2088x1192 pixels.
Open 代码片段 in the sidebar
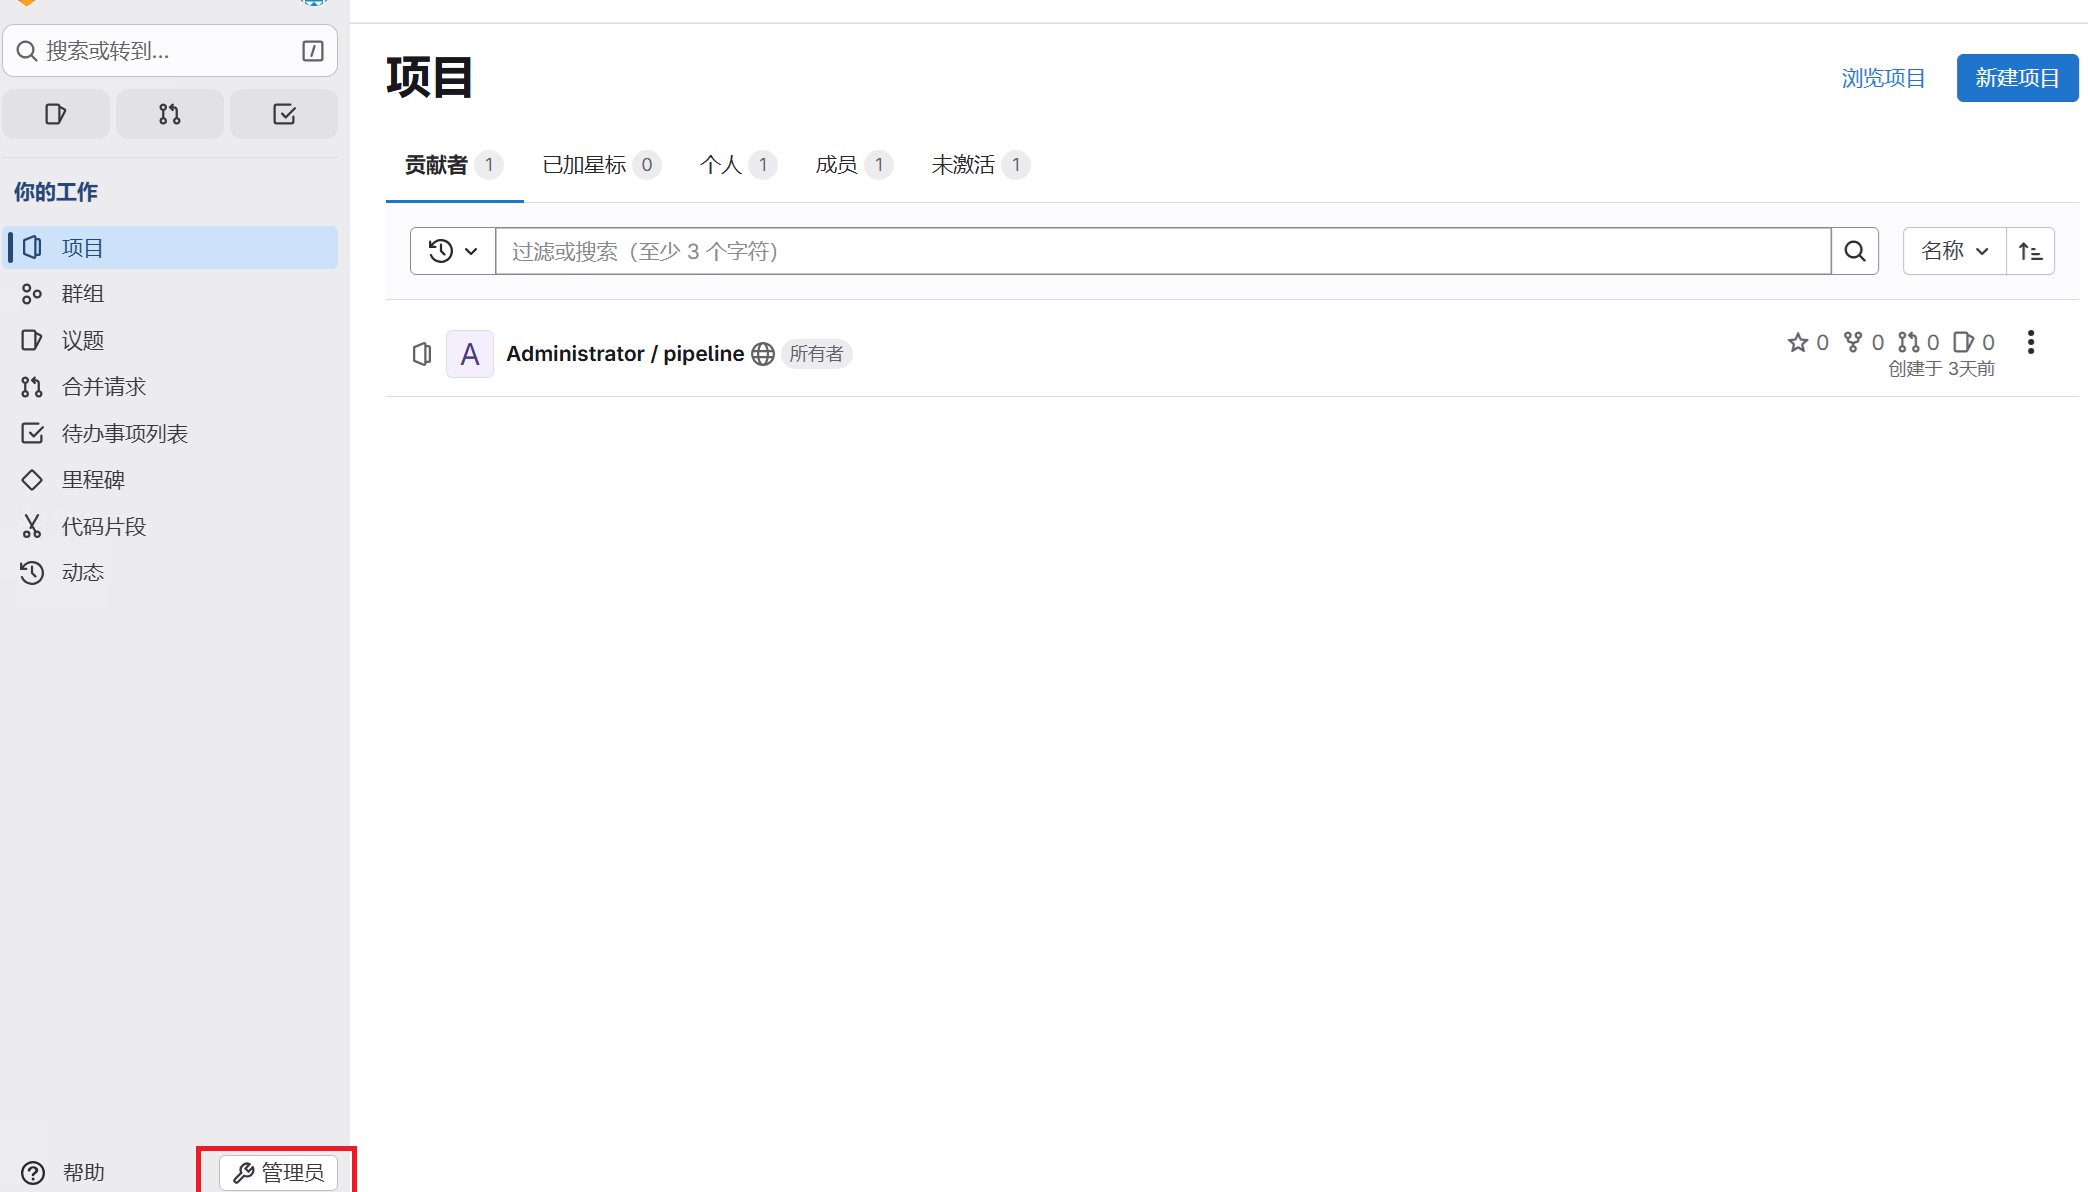coord(104,526)
